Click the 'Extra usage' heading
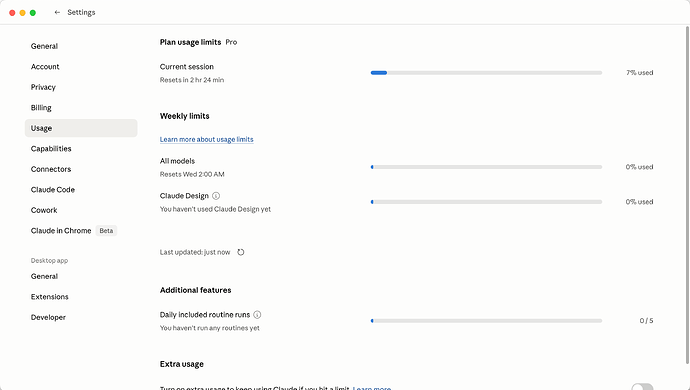 (182, 364)
